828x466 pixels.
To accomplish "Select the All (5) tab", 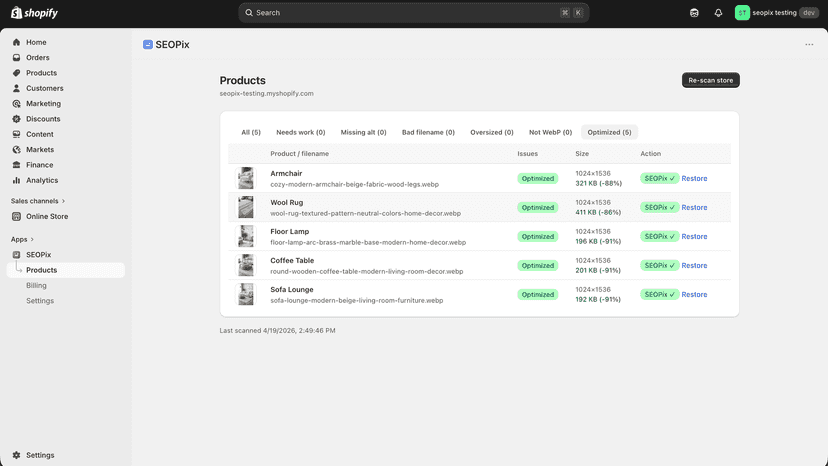I will pos(251,132).
